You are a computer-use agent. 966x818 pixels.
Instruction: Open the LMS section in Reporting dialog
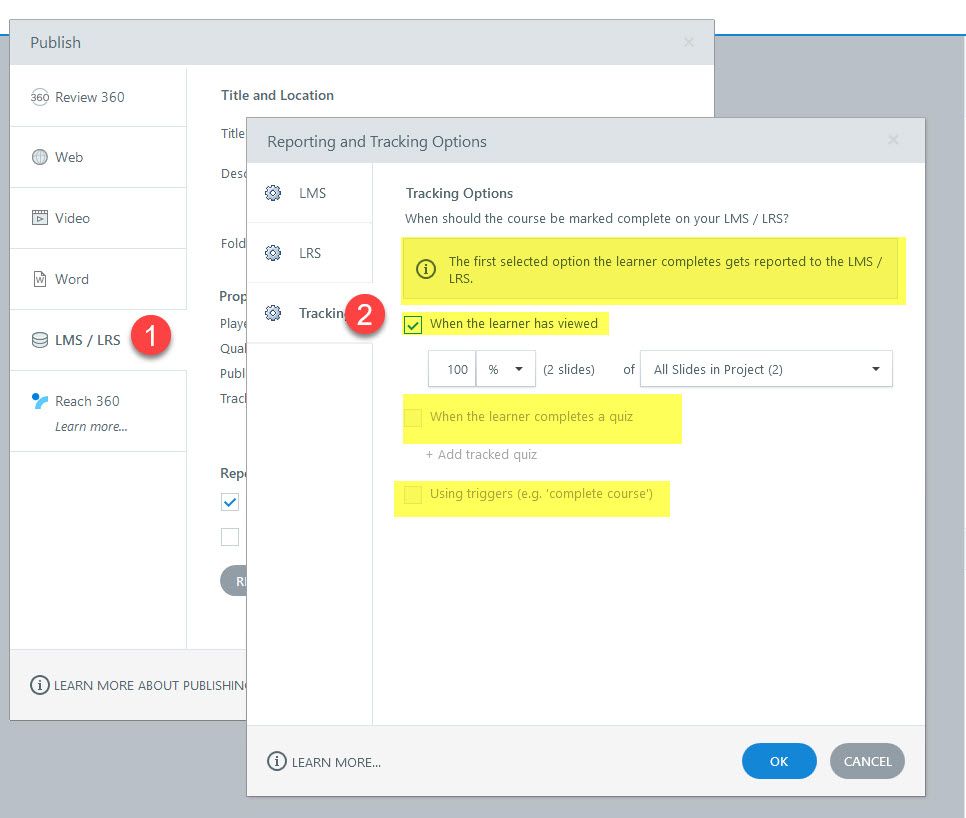(x=310, y=193)
